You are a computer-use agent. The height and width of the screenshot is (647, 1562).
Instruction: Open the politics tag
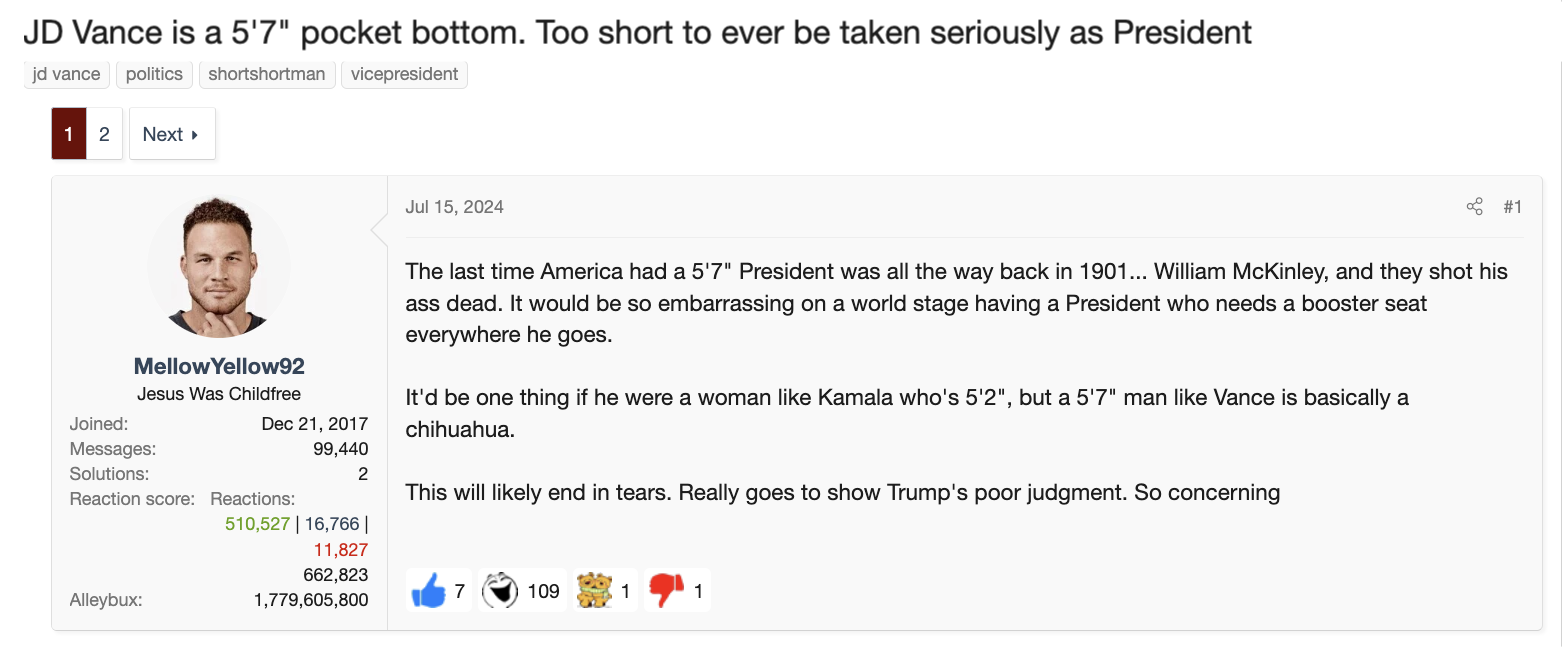tap(154, 74)
